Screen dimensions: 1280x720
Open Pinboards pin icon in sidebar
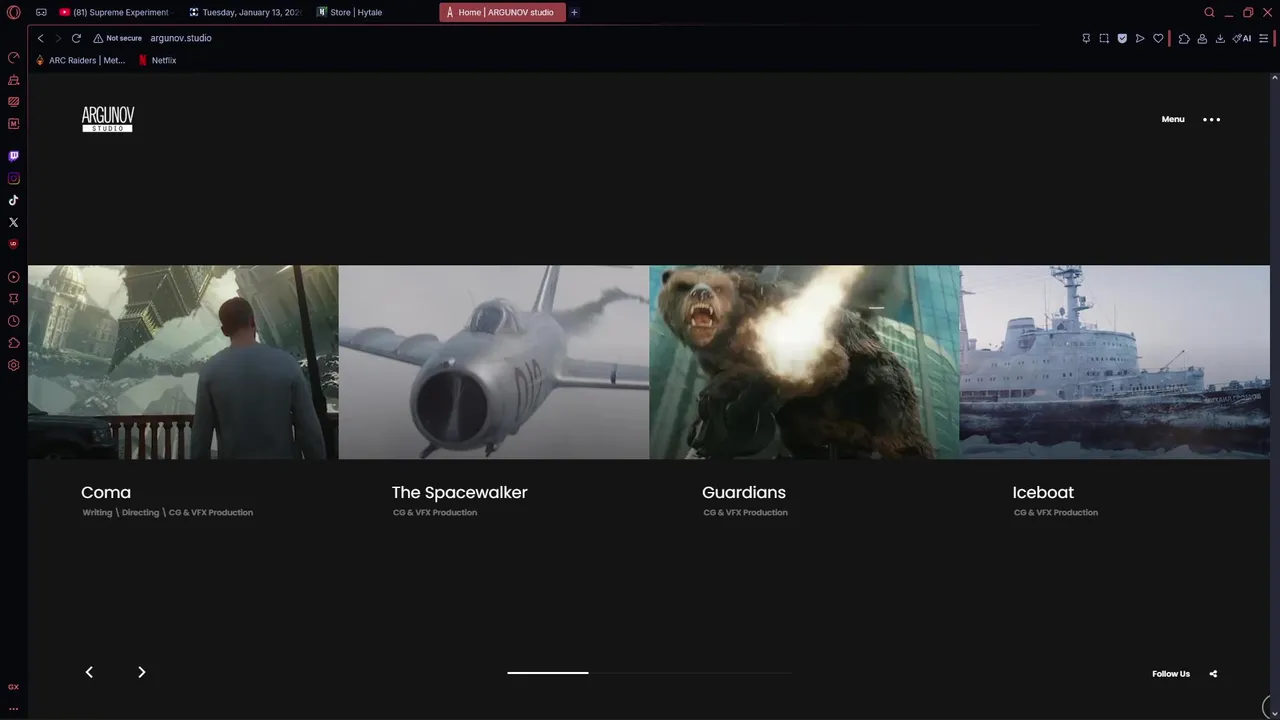(x=13, y=299)
